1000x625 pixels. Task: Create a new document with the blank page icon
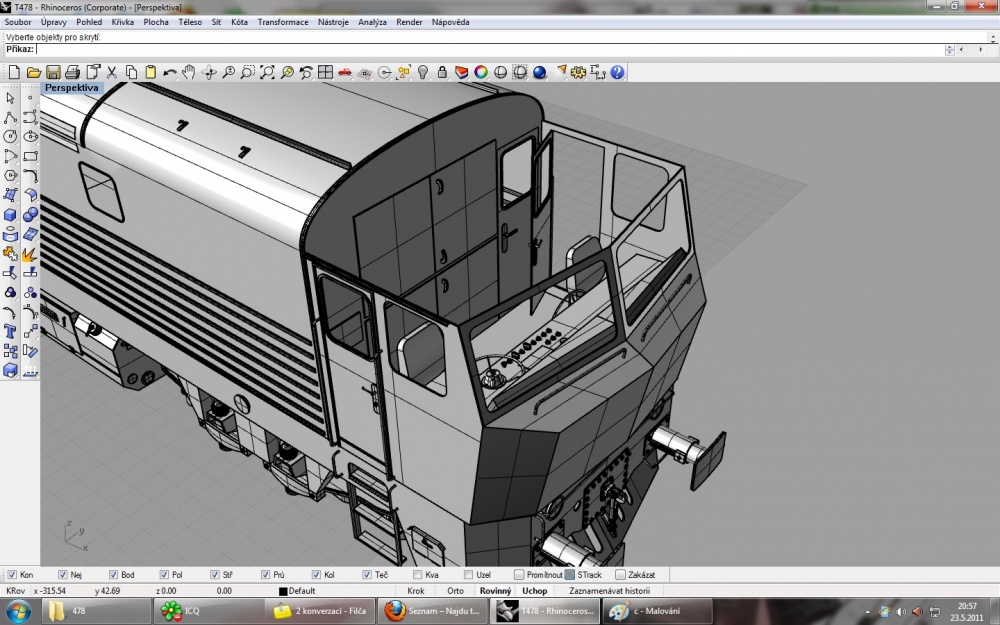[14, 72]
